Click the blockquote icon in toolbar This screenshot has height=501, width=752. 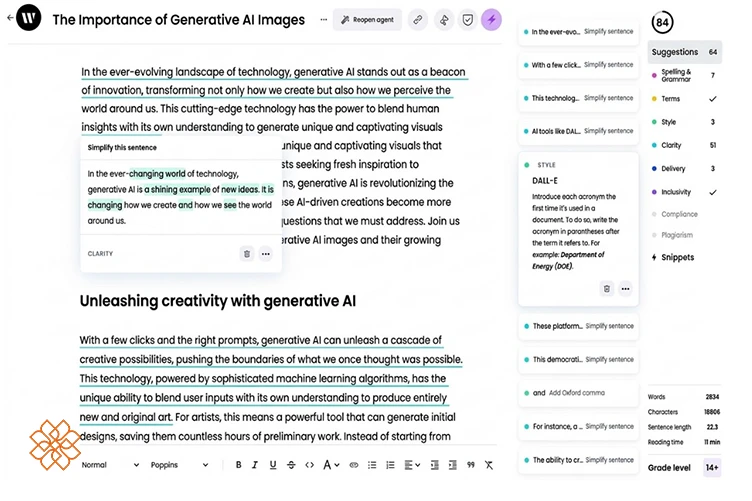pyautogui.click(x=471, y=465)
